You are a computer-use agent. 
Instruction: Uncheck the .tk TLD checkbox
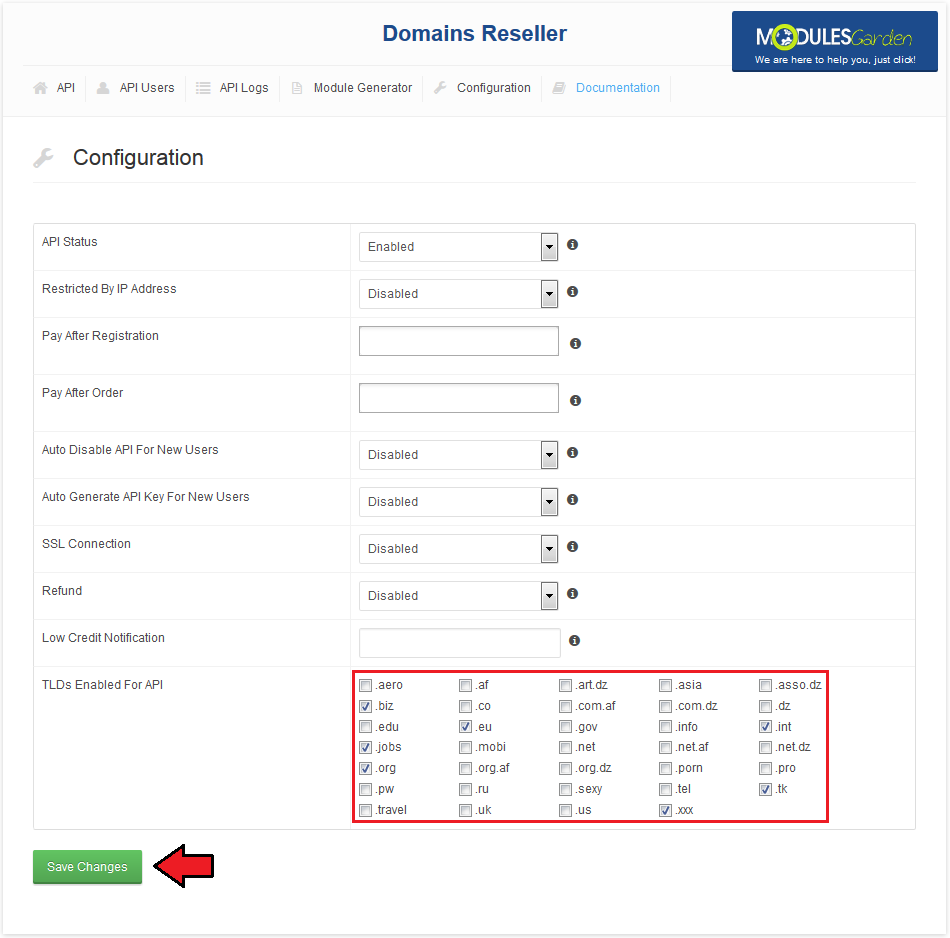[765, 789]
